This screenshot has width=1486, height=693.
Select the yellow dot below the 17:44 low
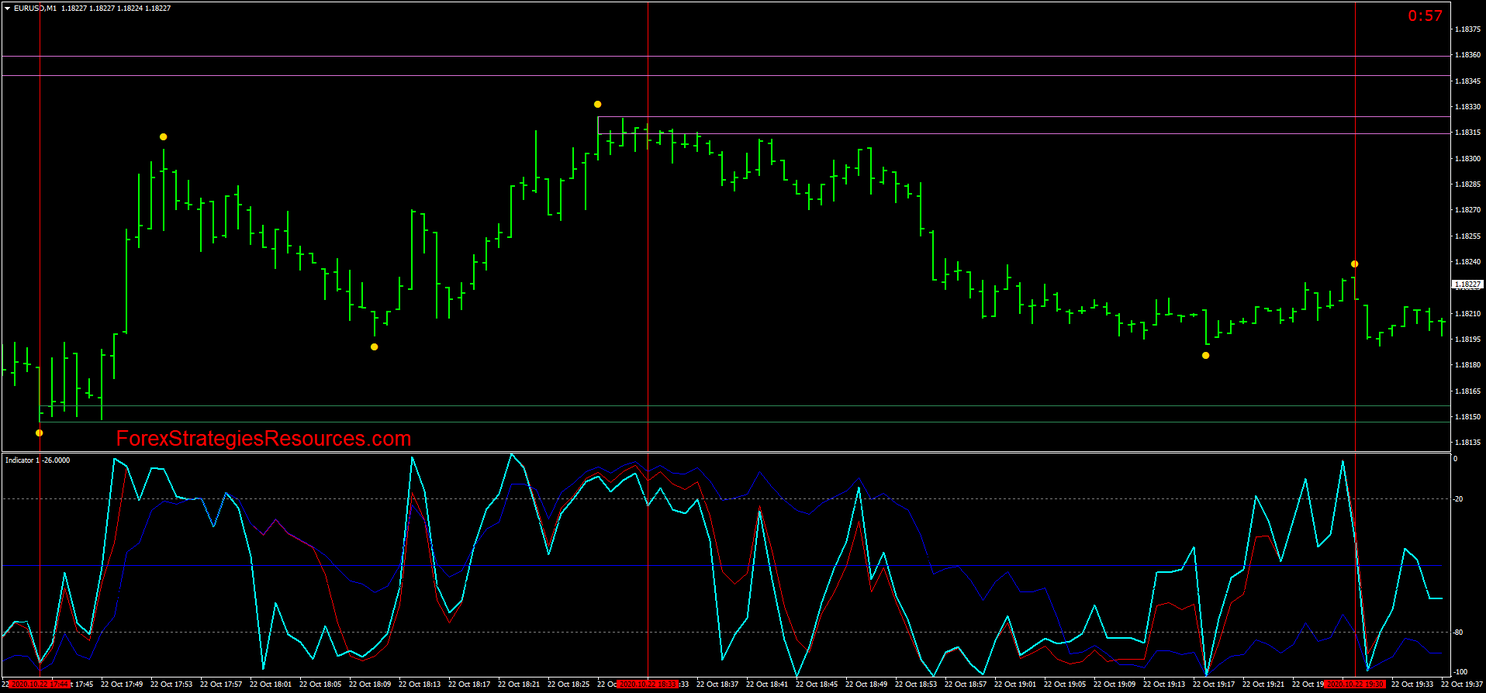[x=39, y=433]
